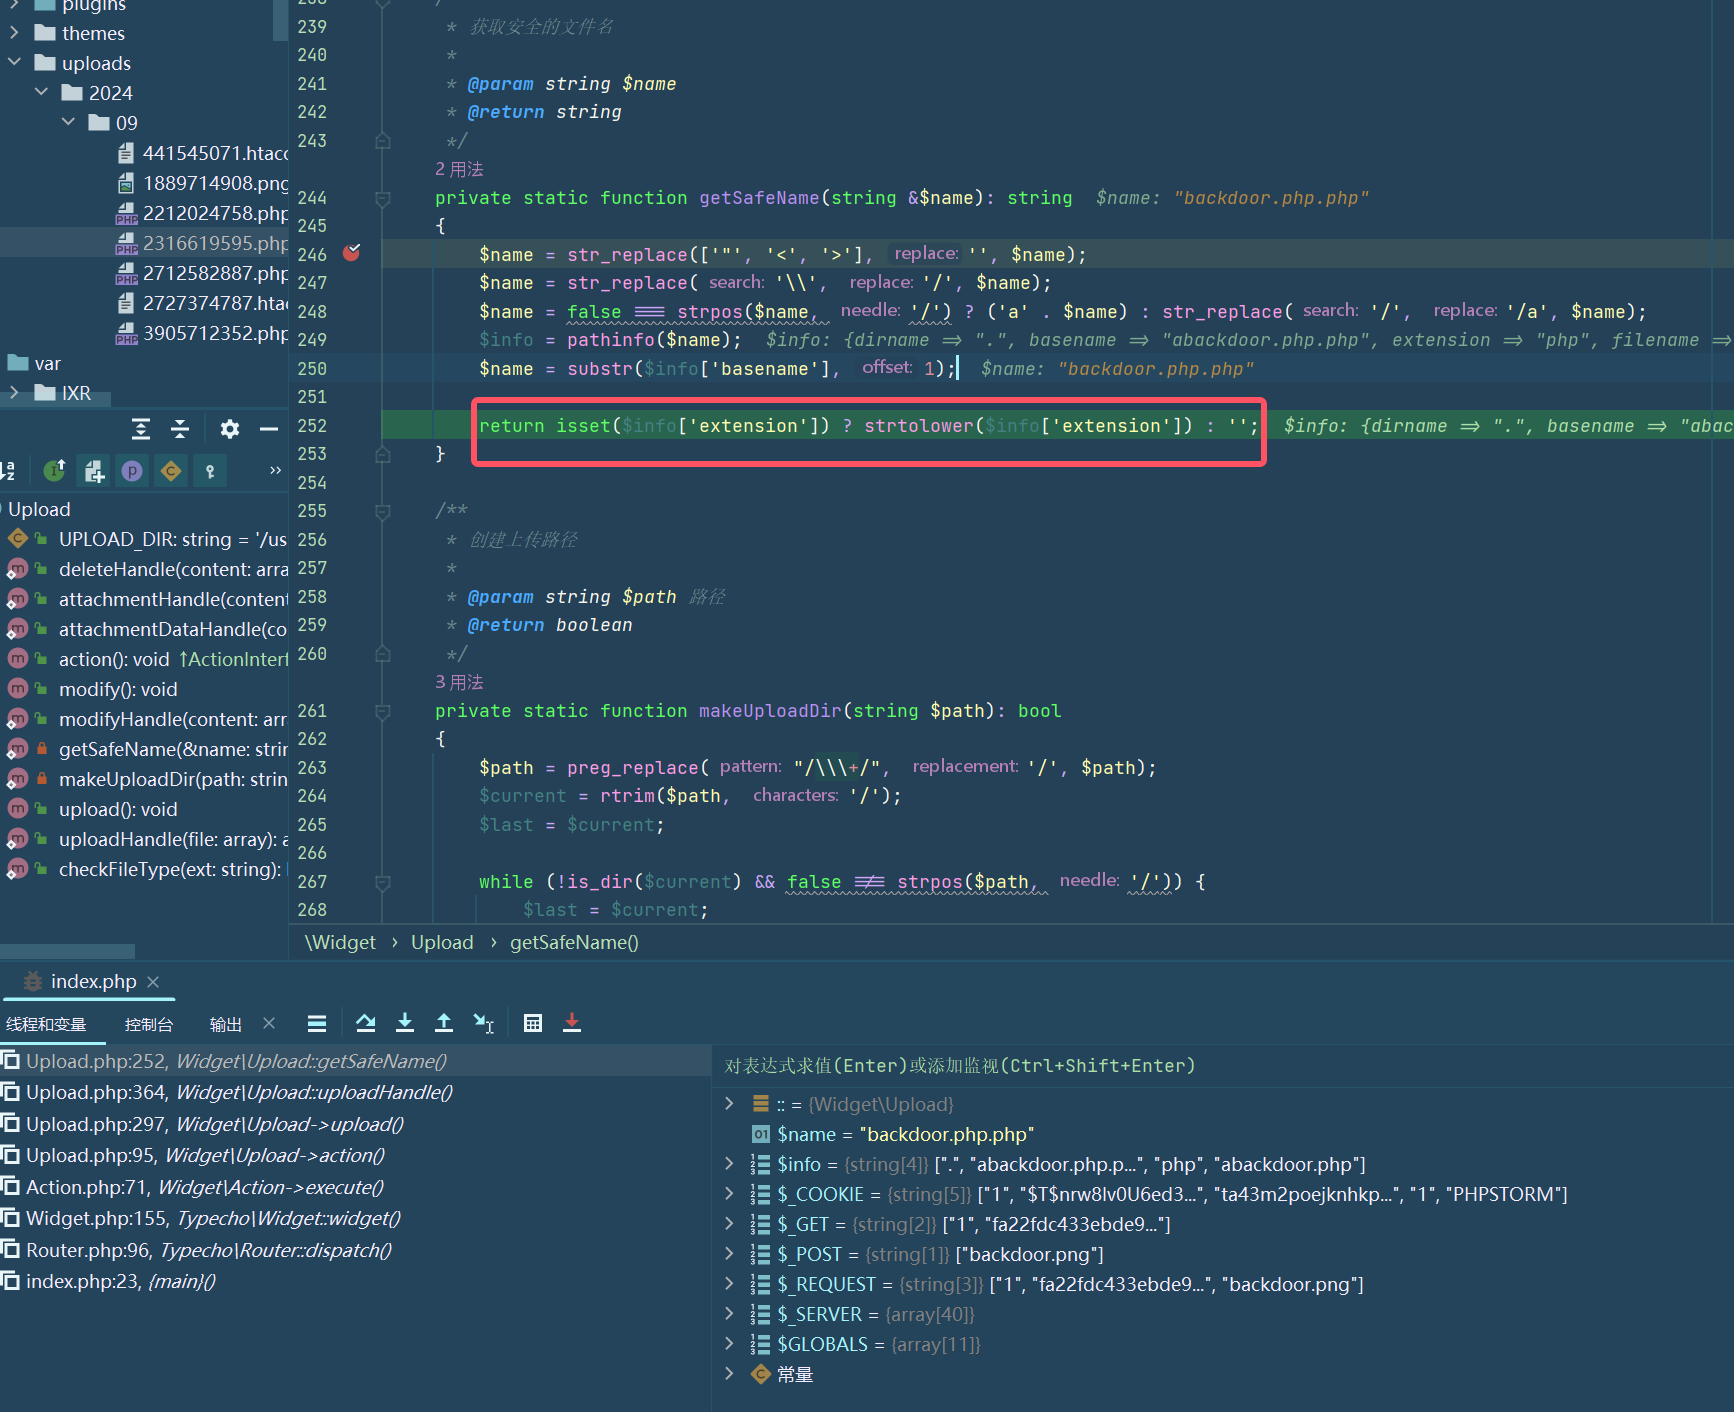Close the index.php debug tab
The width and height of the screenshot is (1734, 1412).
click(153, 982)
